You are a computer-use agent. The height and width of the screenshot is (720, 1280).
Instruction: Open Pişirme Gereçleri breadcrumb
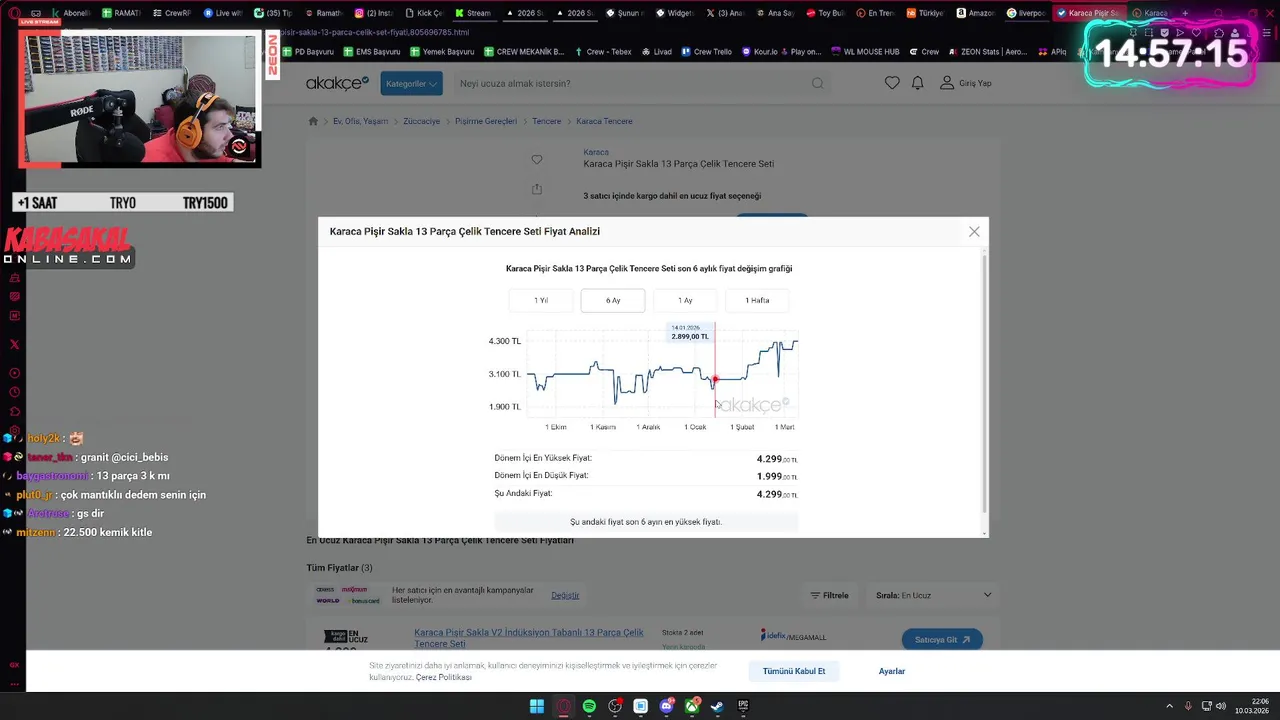coord(486,121)
